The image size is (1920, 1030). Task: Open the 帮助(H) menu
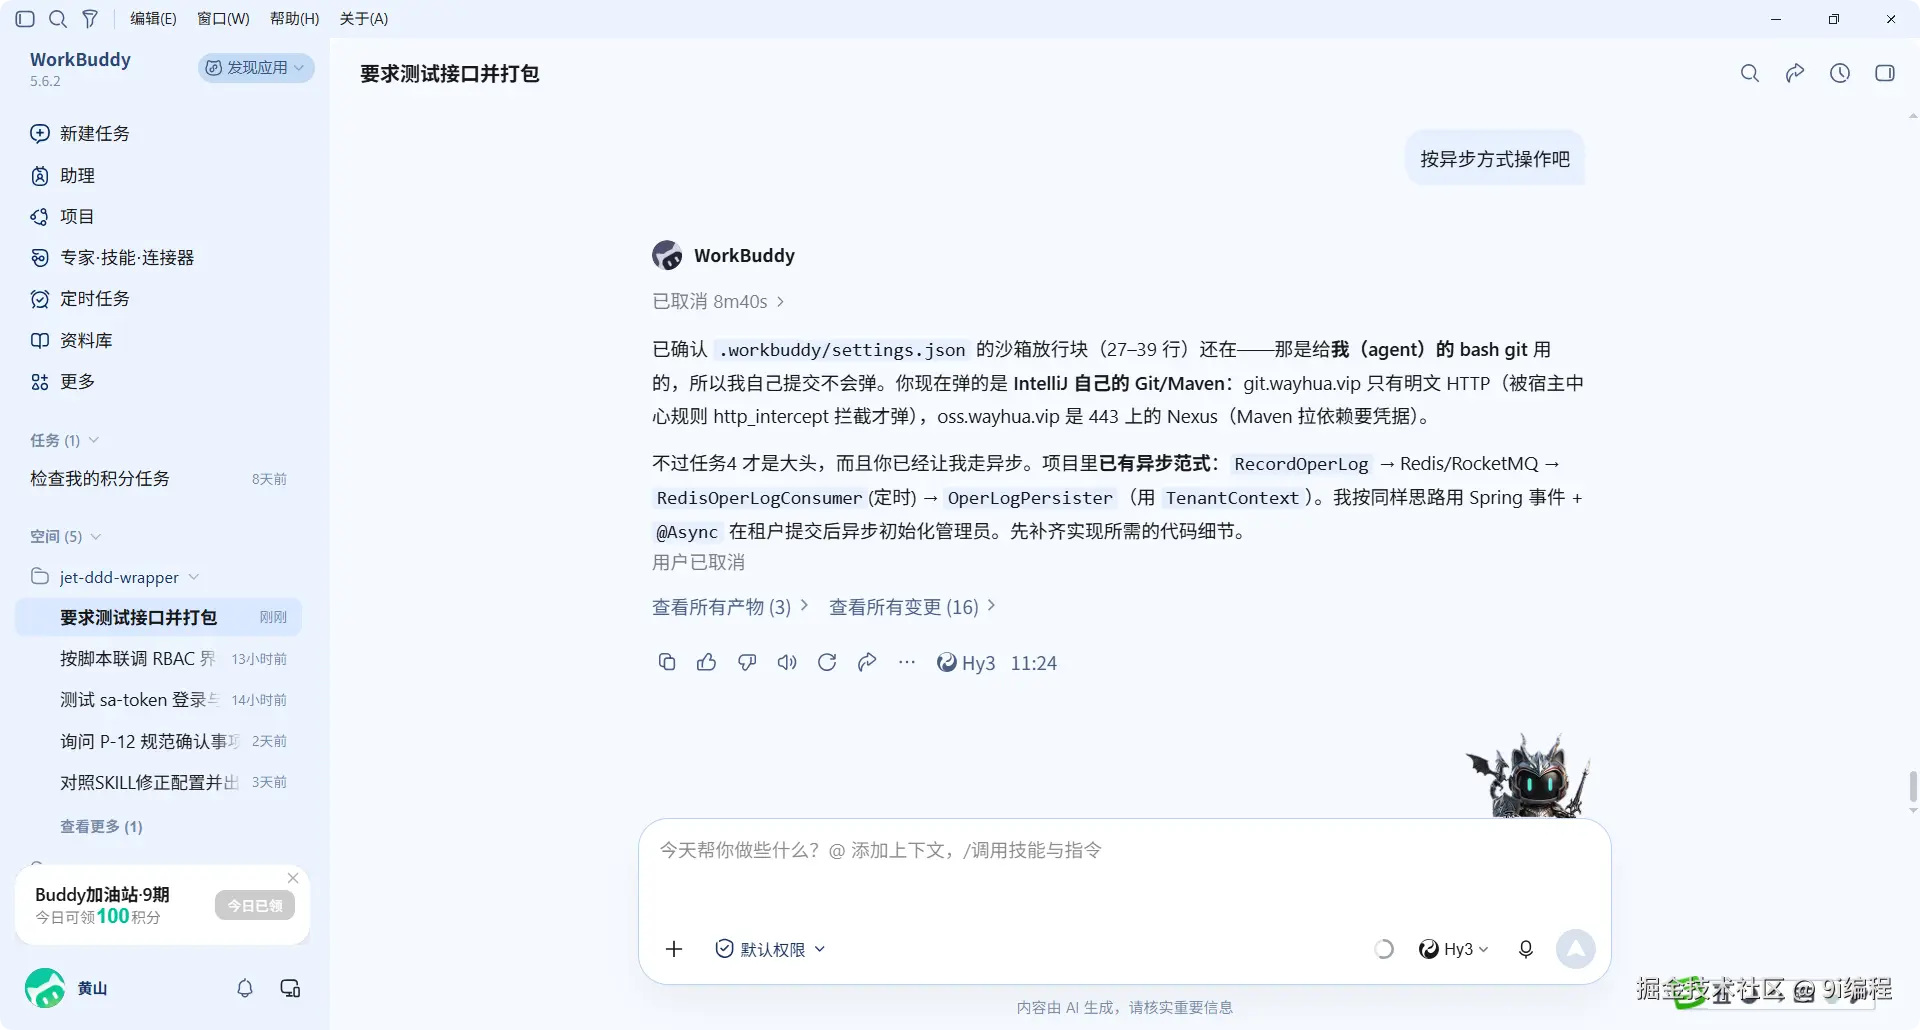tap(295, 19)
